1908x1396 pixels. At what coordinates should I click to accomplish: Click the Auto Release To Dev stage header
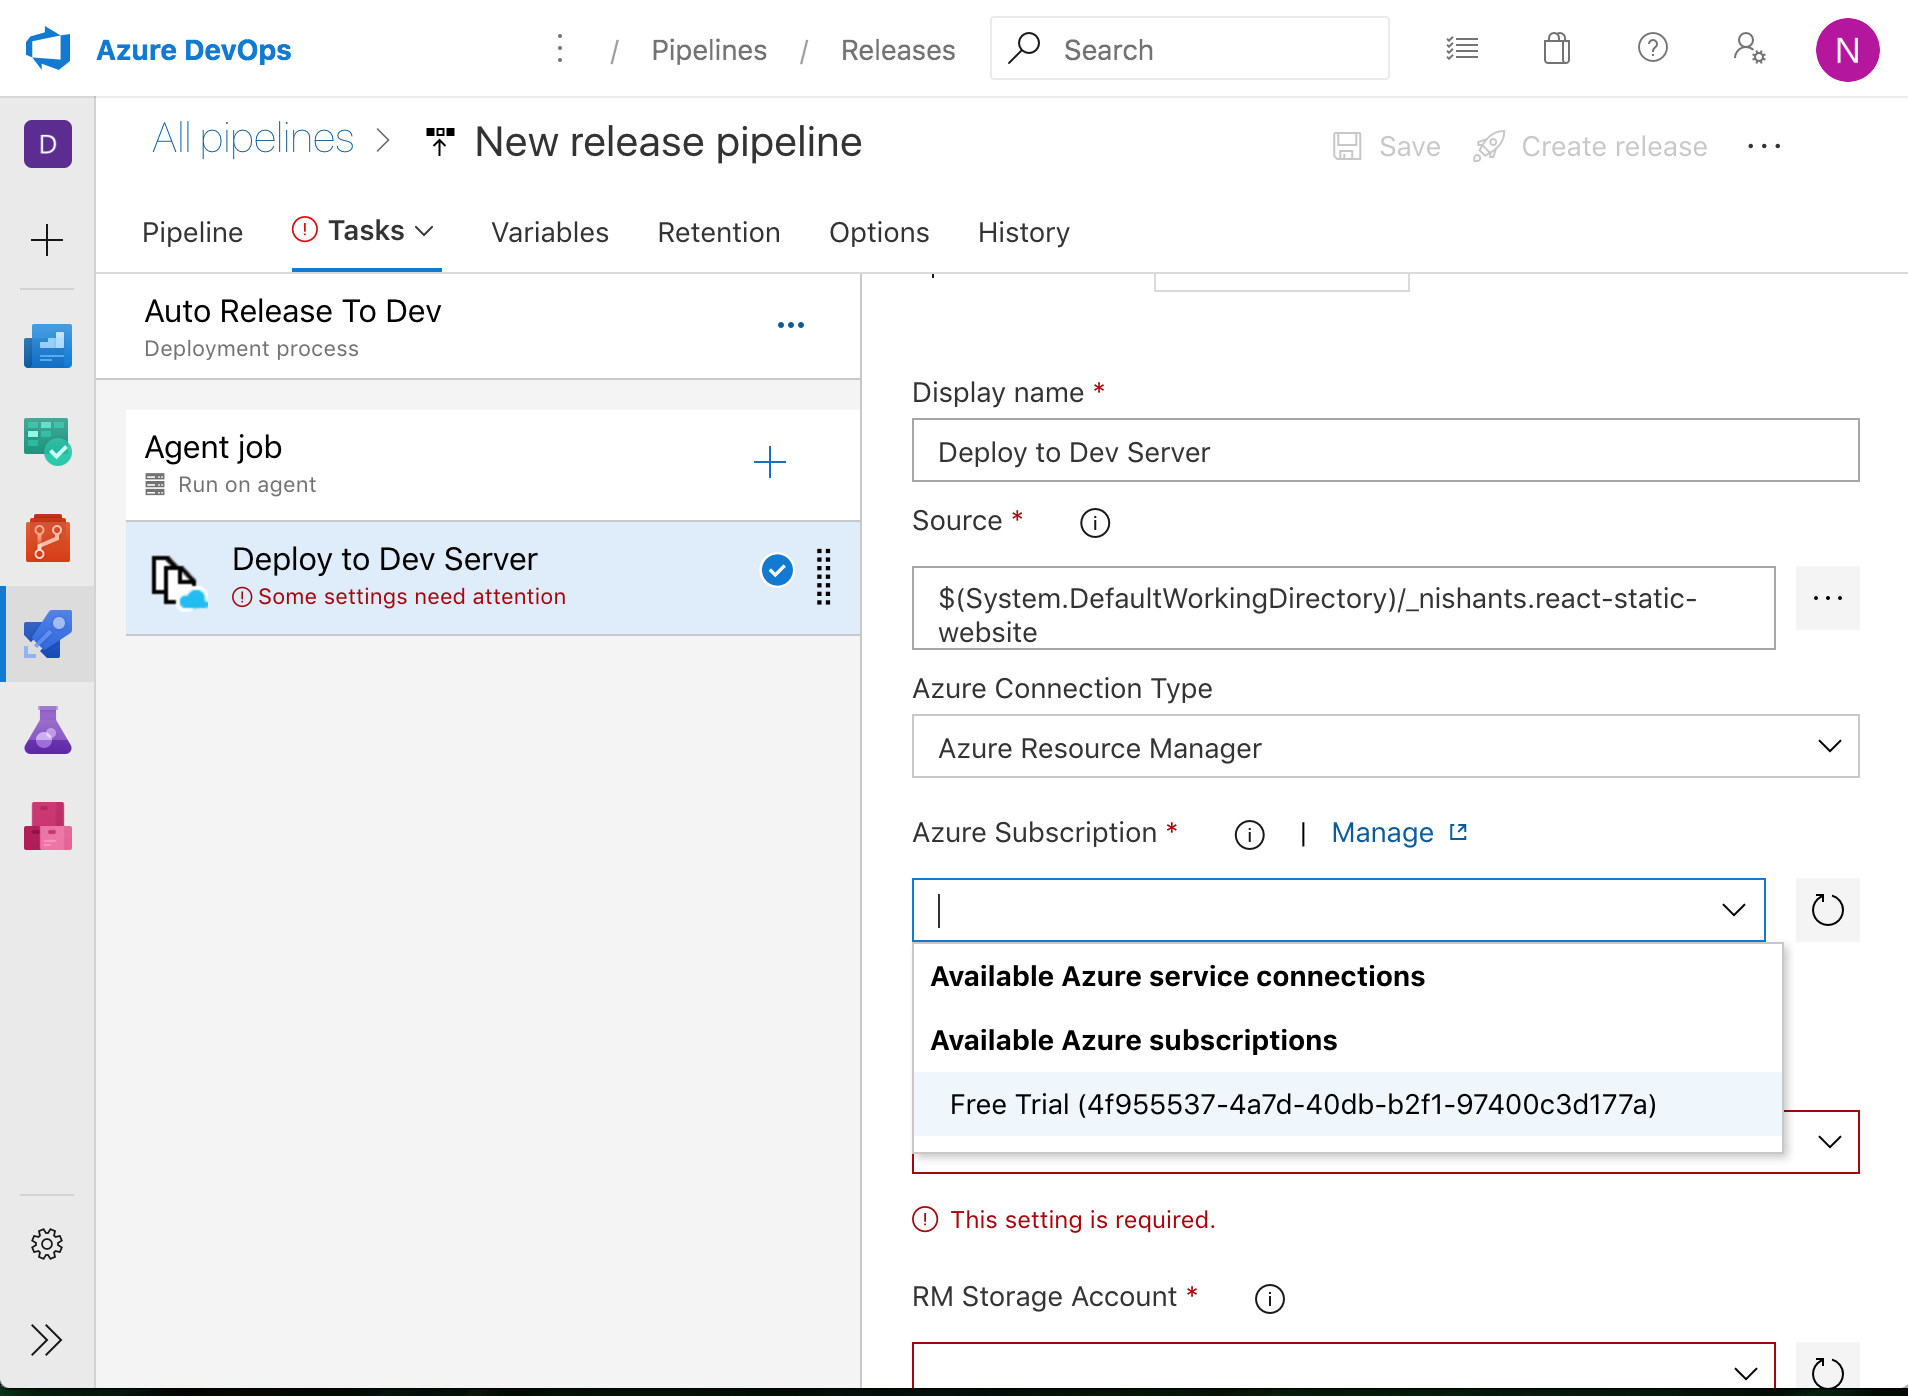tap(478, 326)
